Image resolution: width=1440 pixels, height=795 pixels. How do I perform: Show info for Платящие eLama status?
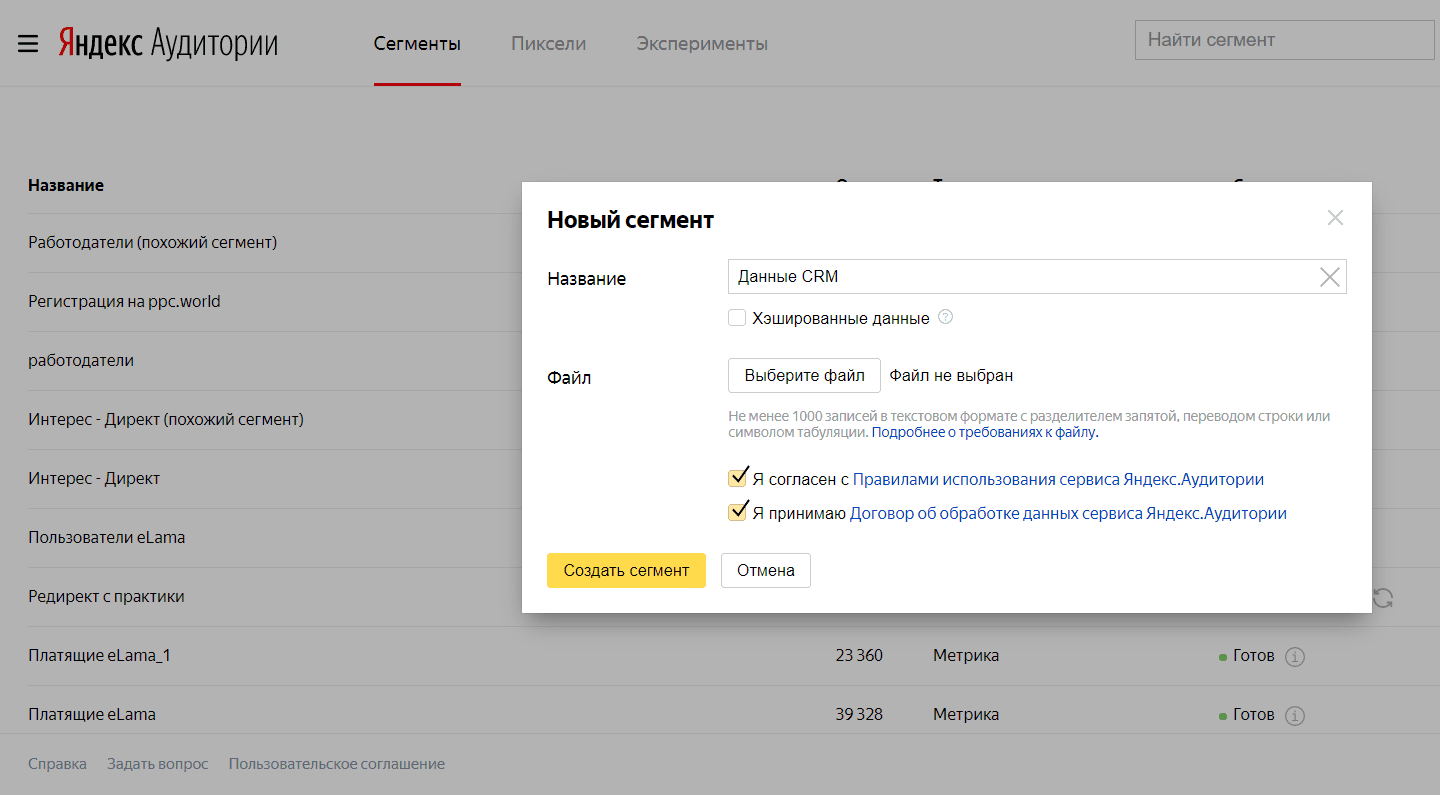coord(1295,716)
